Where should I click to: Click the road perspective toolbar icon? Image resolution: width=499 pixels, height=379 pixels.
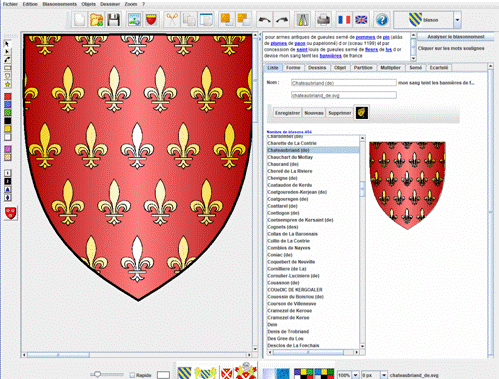(303, 20)
